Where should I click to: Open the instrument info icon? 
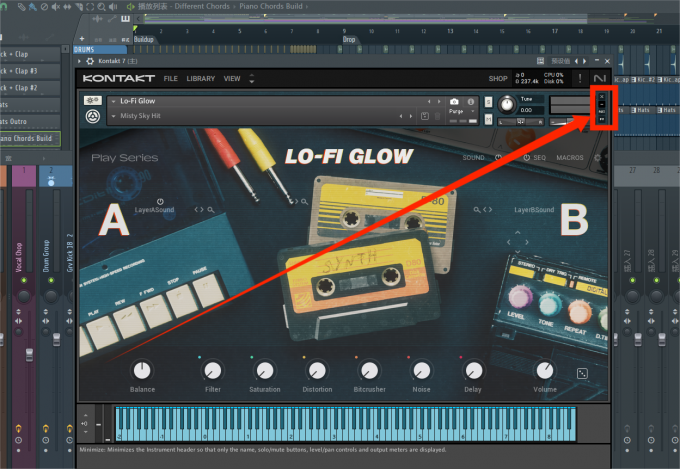(471, 102)
